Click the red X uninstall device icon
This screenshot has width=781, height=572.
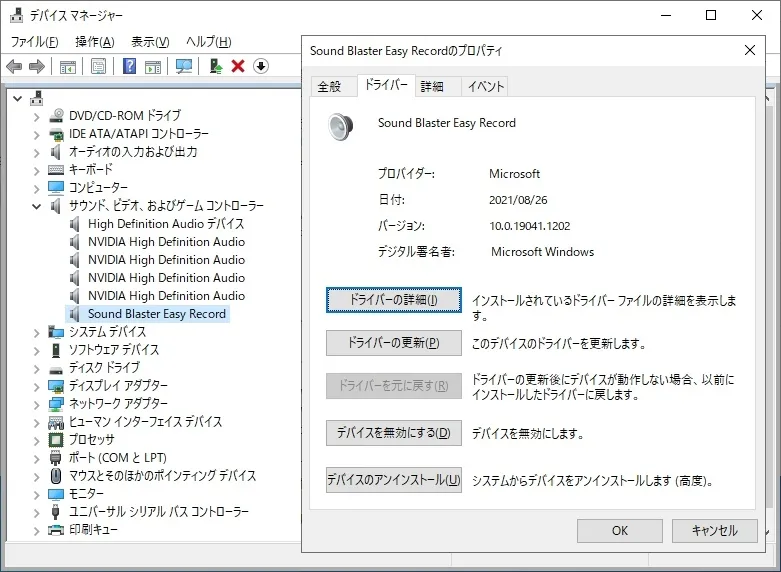click(x=238, y=66)
